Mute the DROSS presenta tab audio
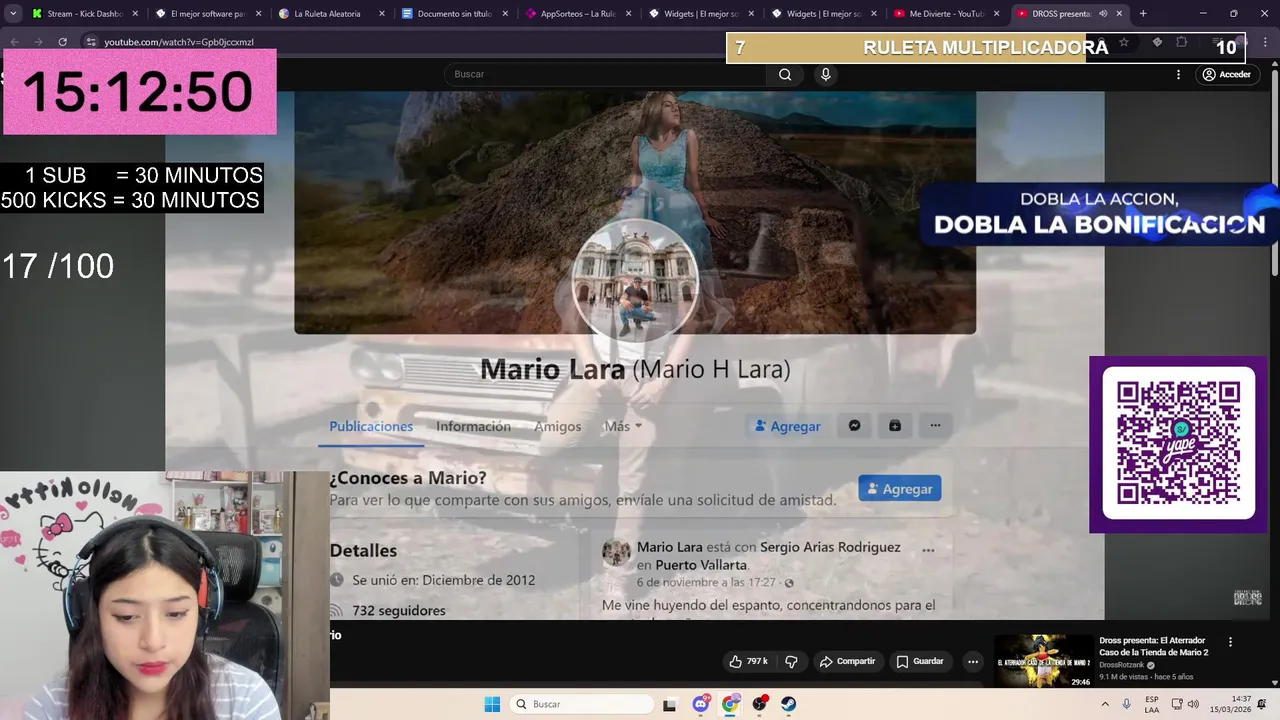This screenshot has width=1280, height=720. tap(1103, 14)
